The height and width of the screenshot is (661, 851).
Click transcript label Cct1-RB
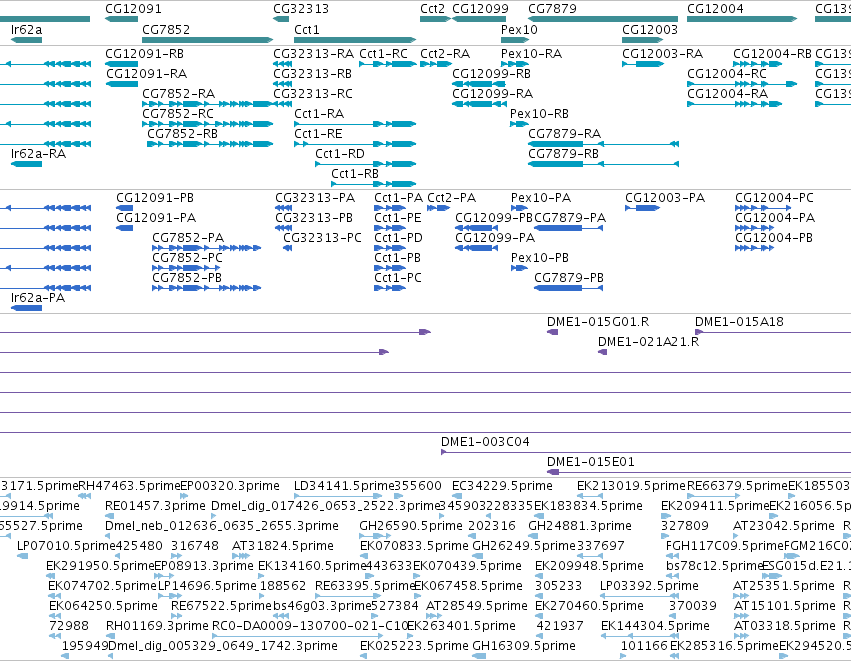point(355,174)
